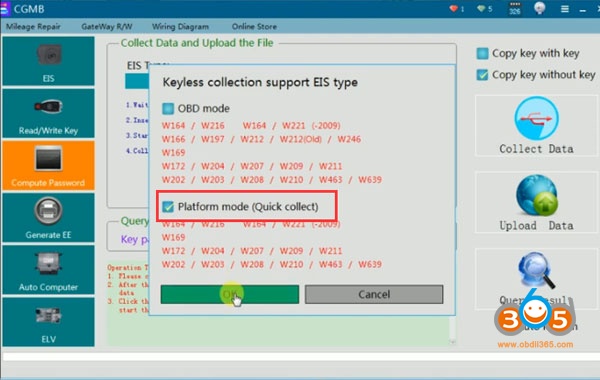The width and height of the screenshot is (600, 380).
Task: Open the Online Store menu
Action: point(254,27)
